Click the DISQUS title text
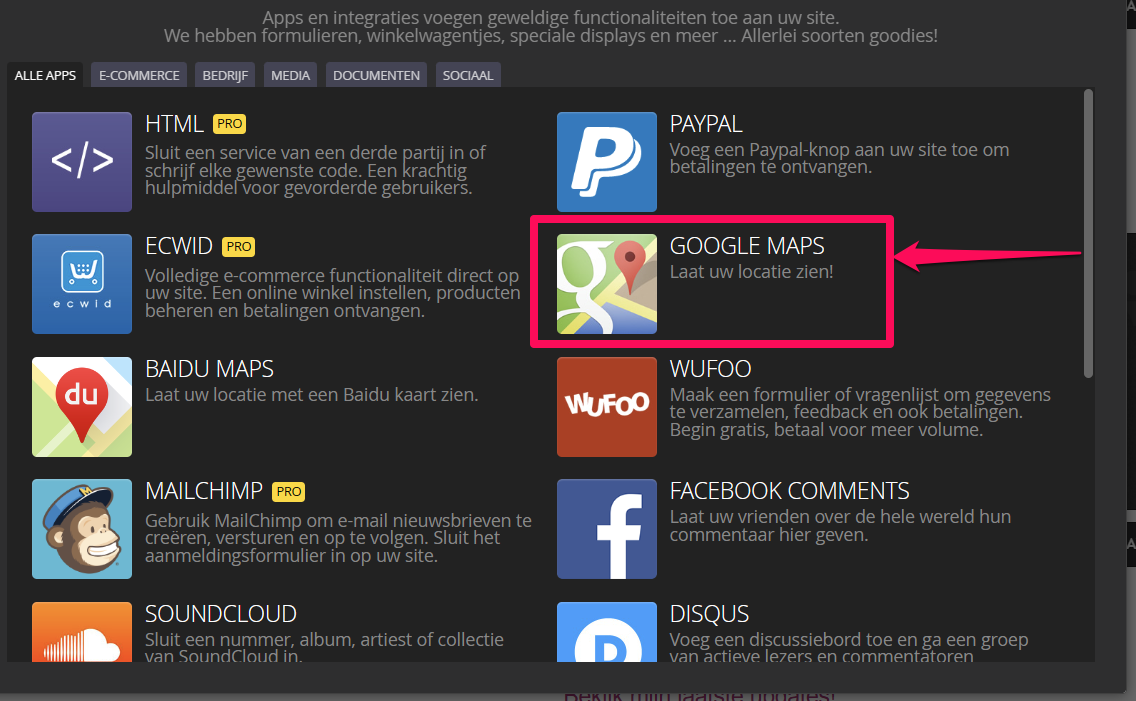Viewport: 1136px width, 701px height. pos(709,613)
